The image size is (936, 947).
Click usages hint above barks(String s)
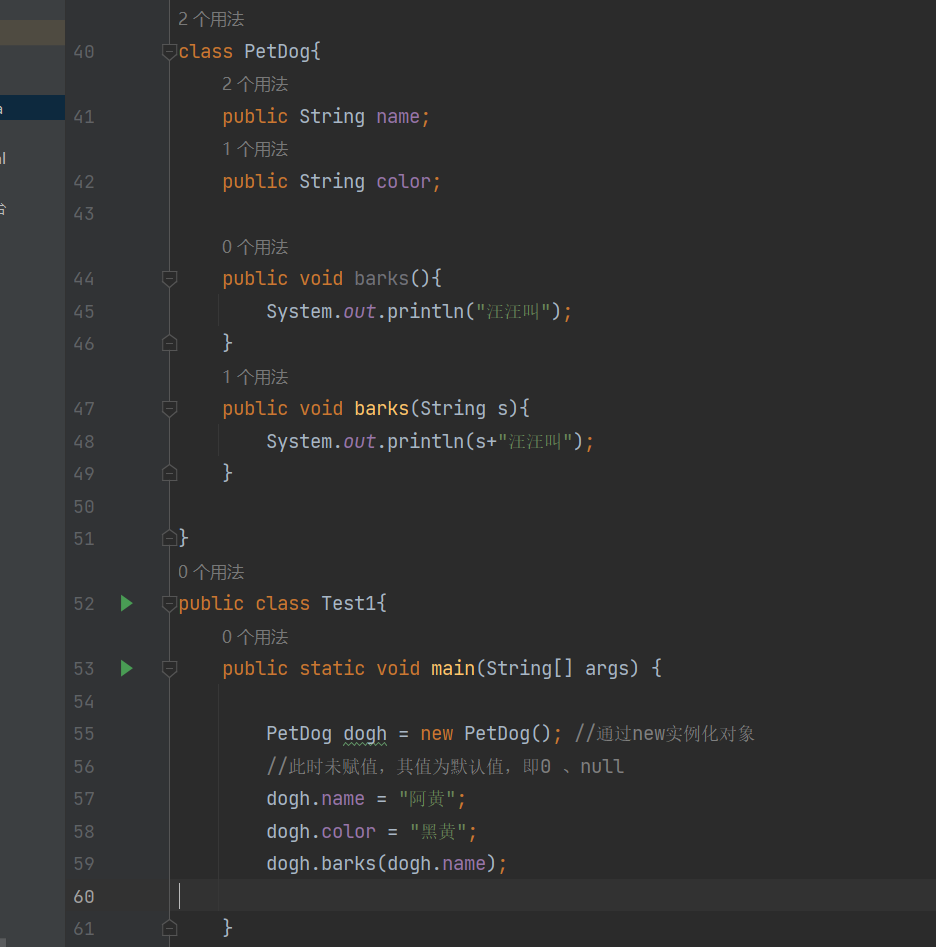254,377
